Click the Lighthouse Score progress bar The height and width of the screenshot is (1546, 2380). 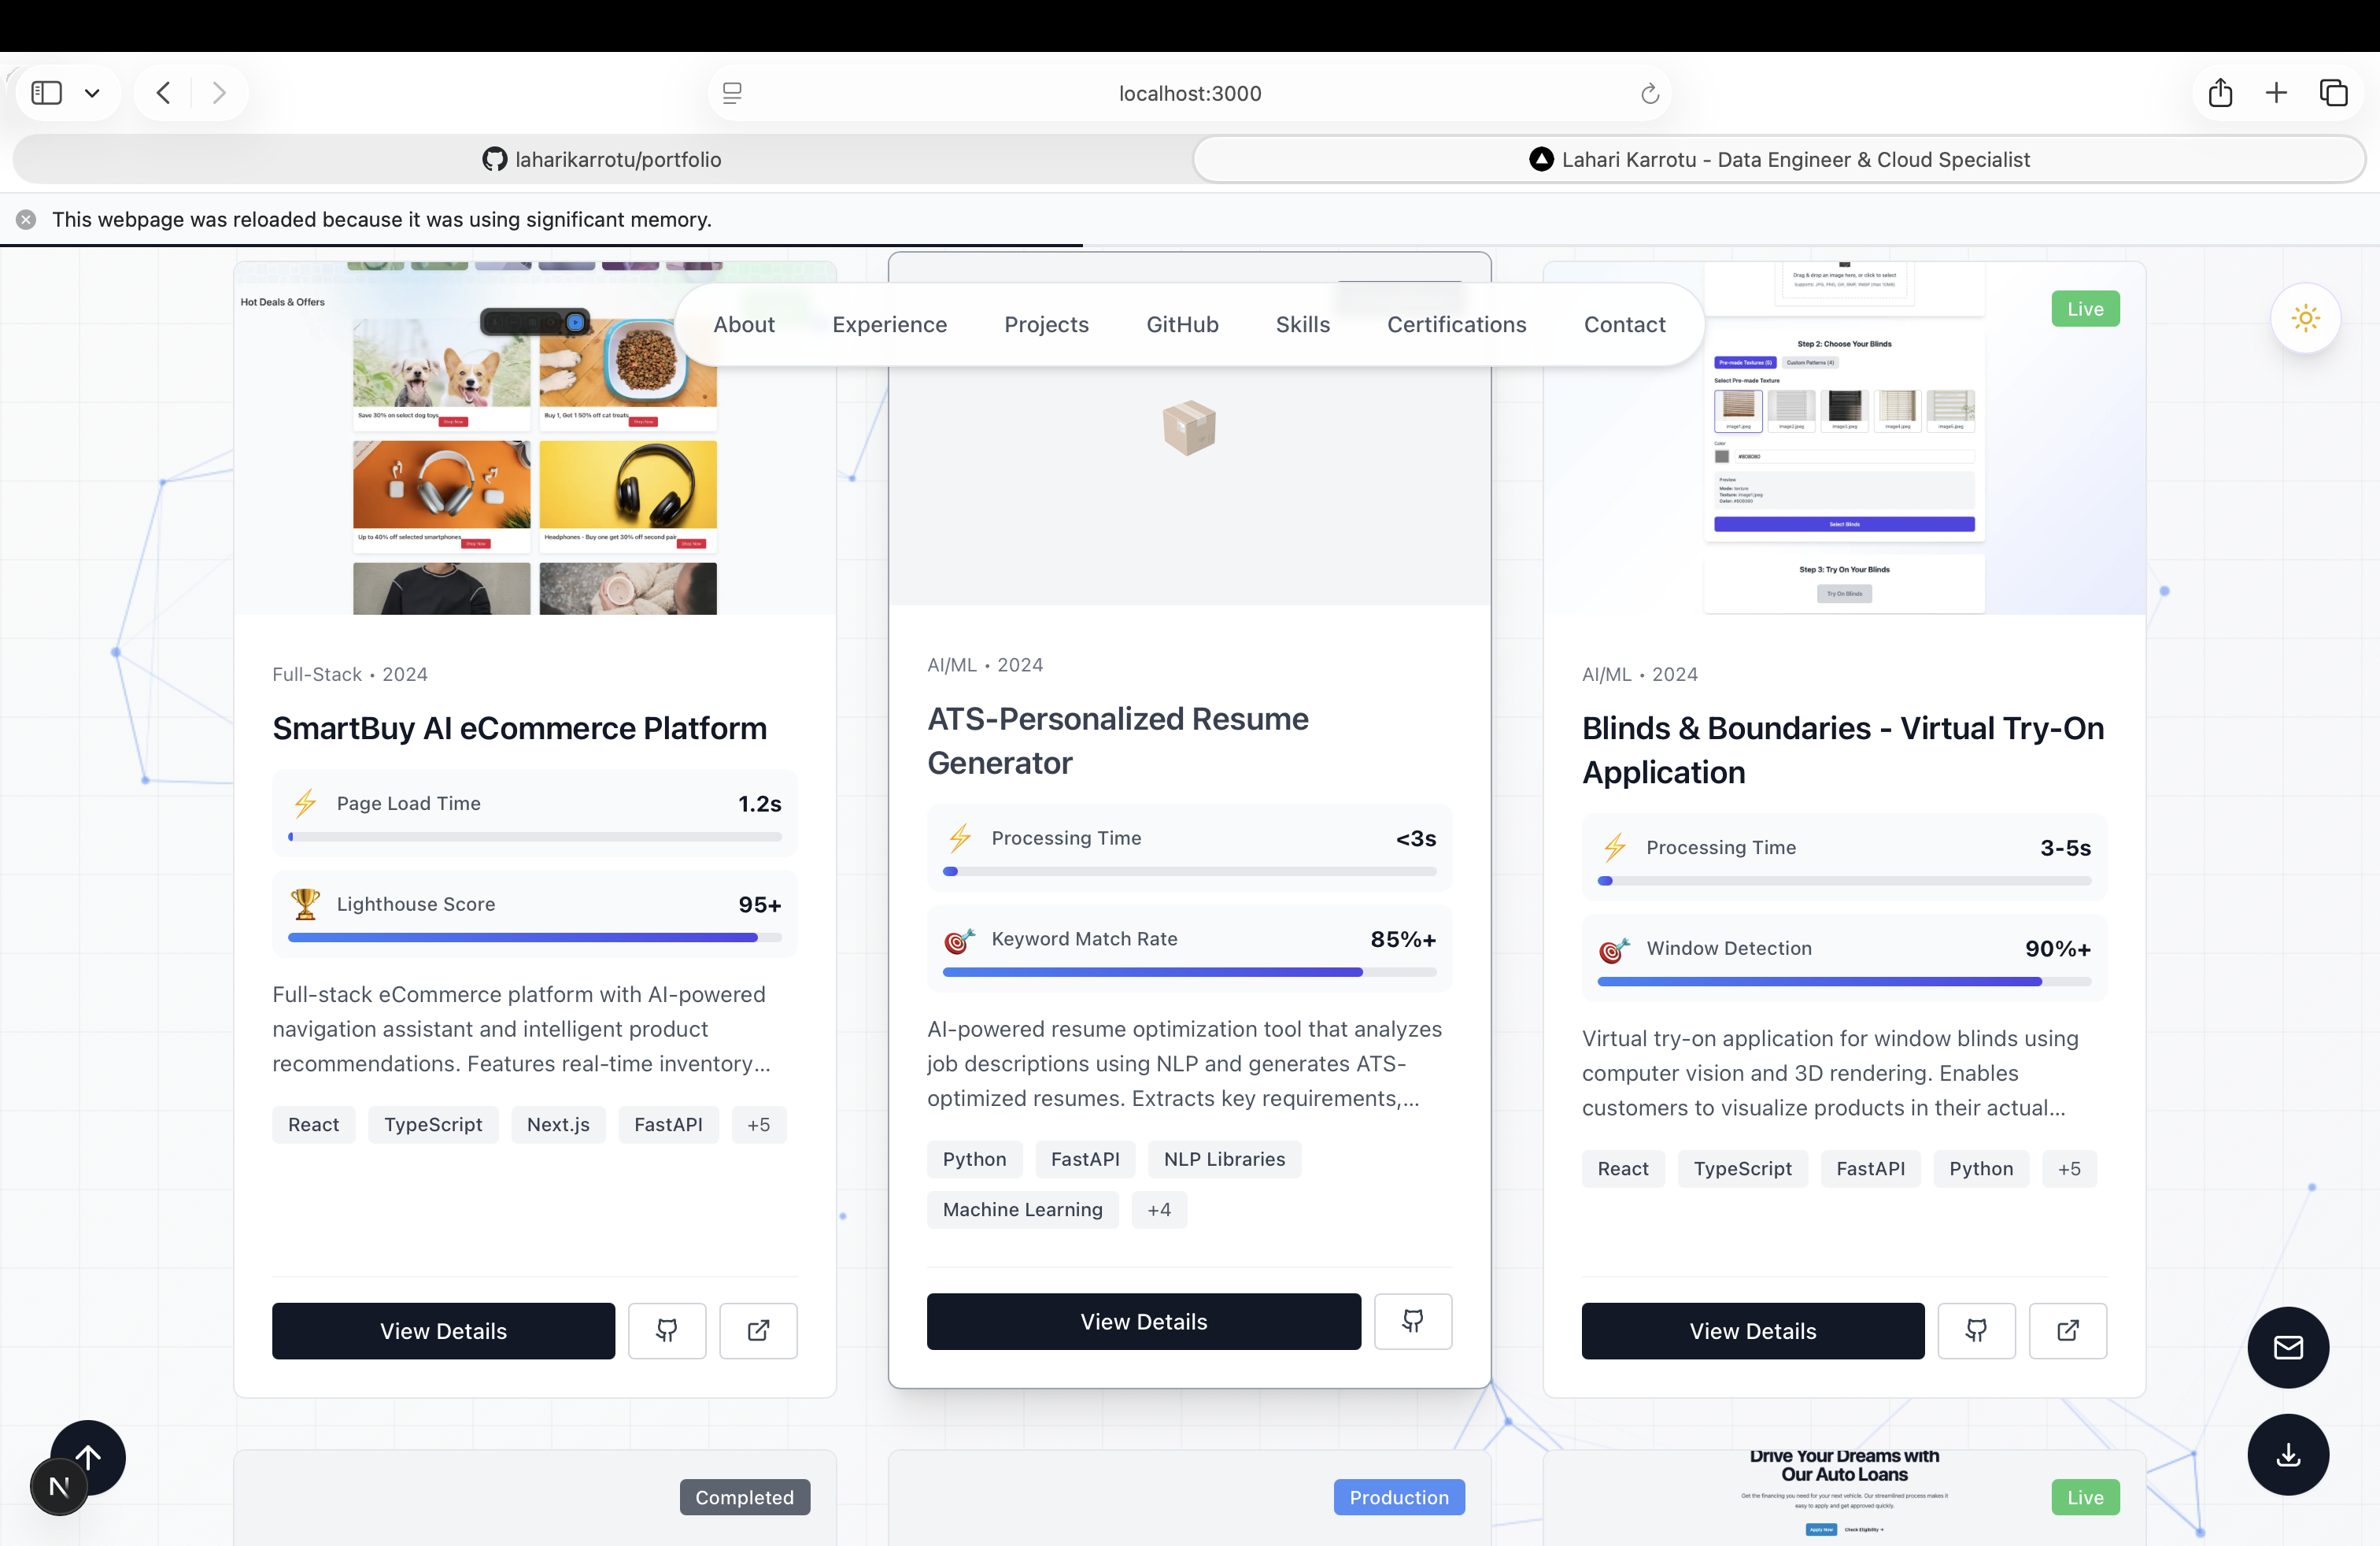[534, 937]
